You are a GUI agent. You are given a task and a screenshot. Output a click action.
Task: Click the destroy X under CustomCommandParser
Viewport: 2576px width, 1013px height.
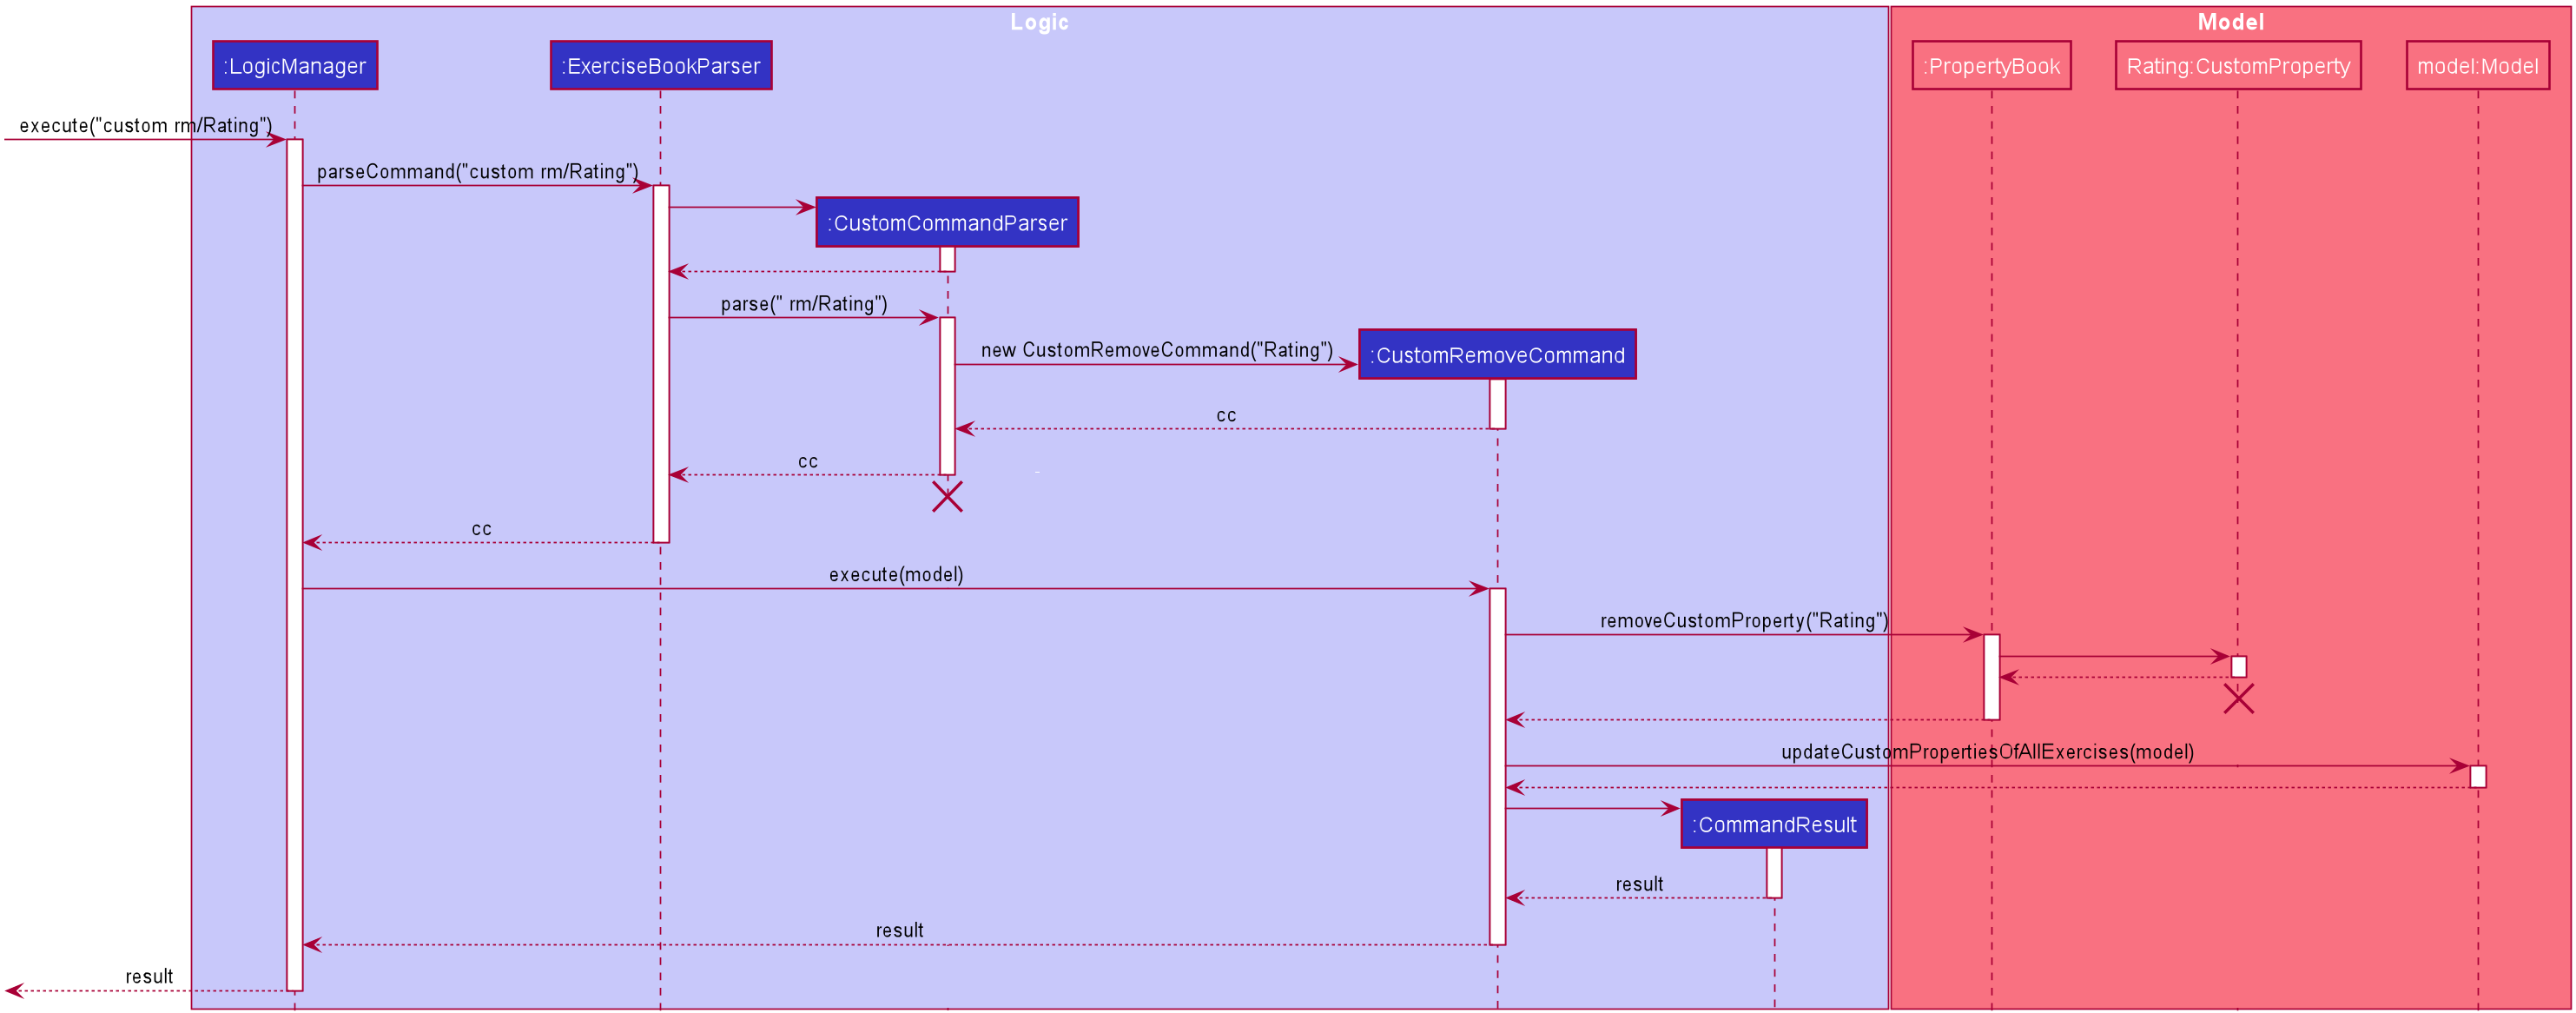(x=947, y=496)
